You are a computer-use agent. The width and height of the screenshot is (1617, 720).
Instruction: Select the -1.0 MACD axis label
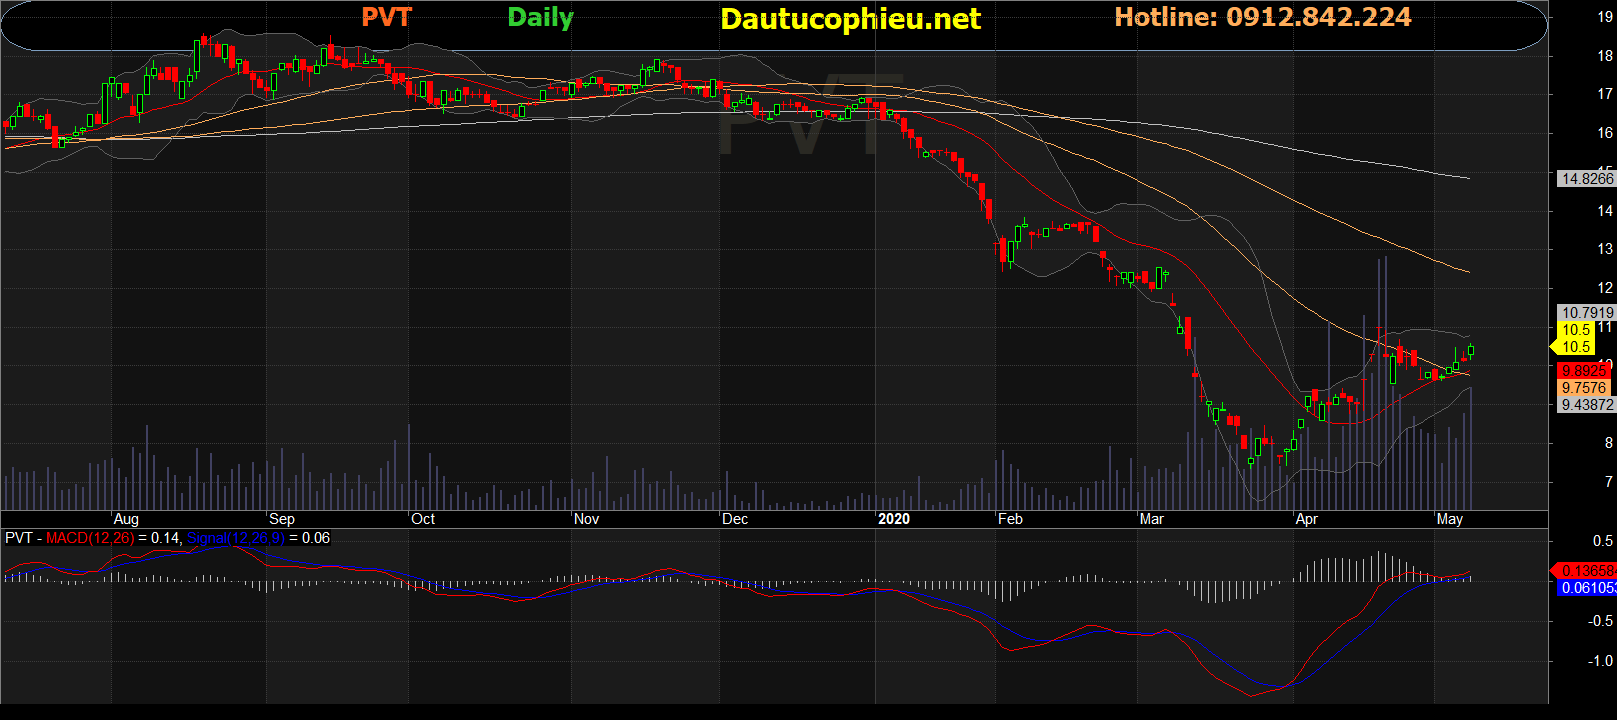point(1601,661)
